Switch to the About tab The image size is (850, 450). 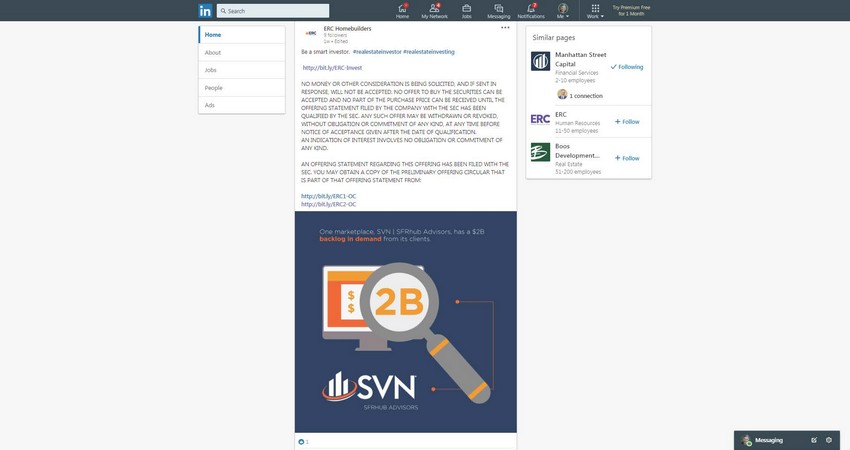tap(213, 53)
